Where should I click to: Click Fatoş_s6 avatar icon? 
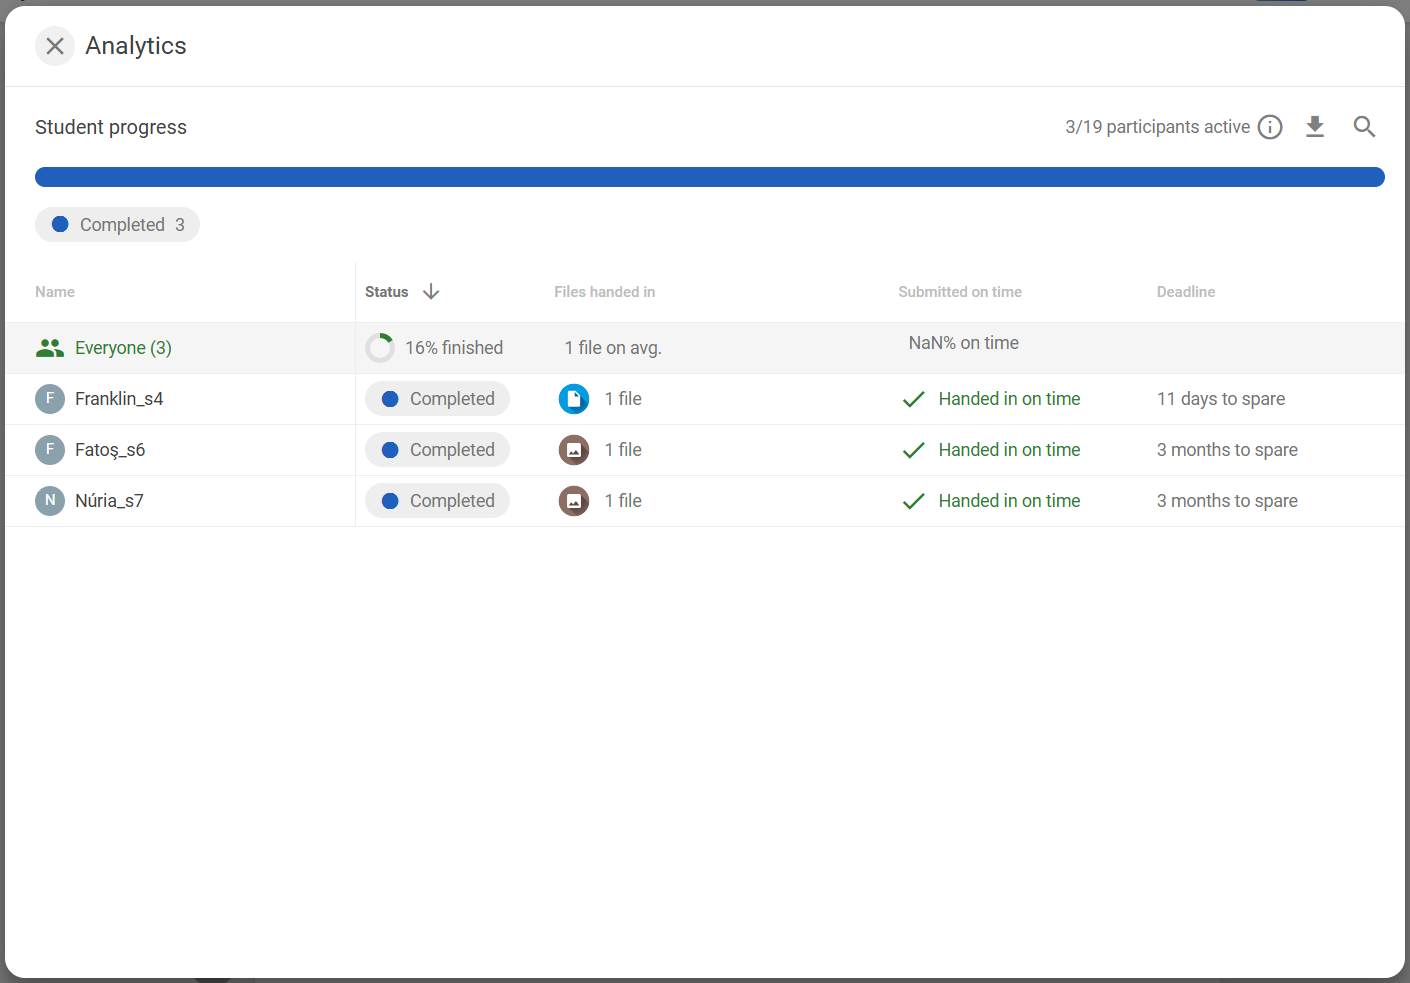click(50, 450)
